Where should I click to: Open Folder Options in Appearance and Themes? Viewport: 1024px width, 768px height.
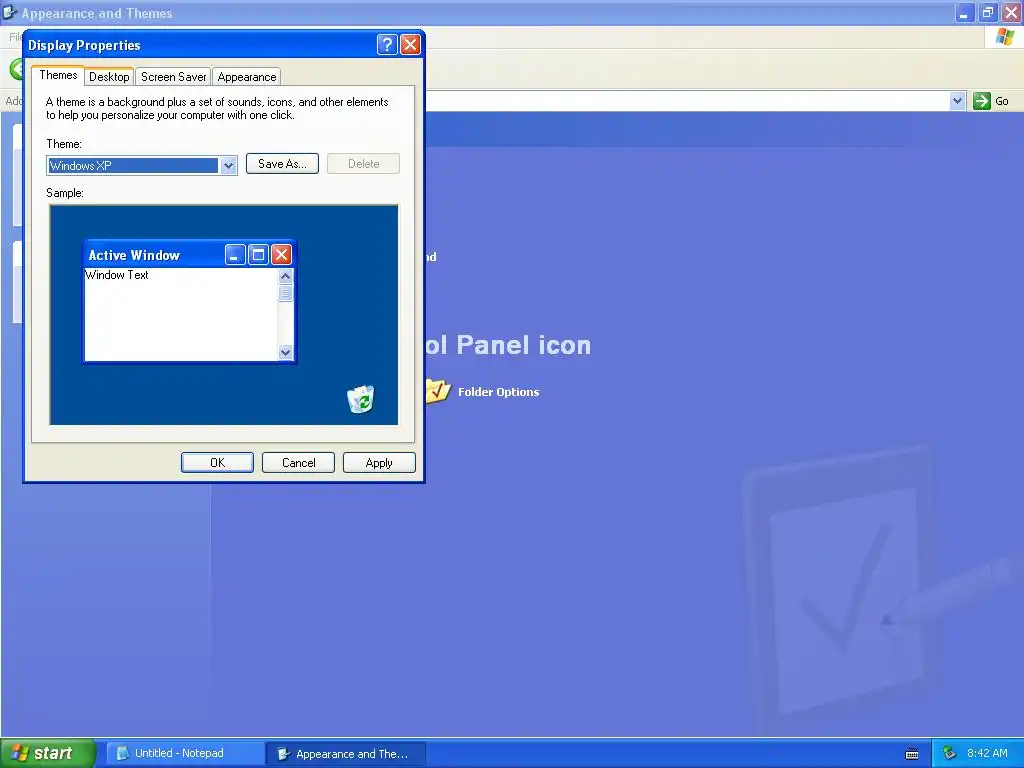498,392
